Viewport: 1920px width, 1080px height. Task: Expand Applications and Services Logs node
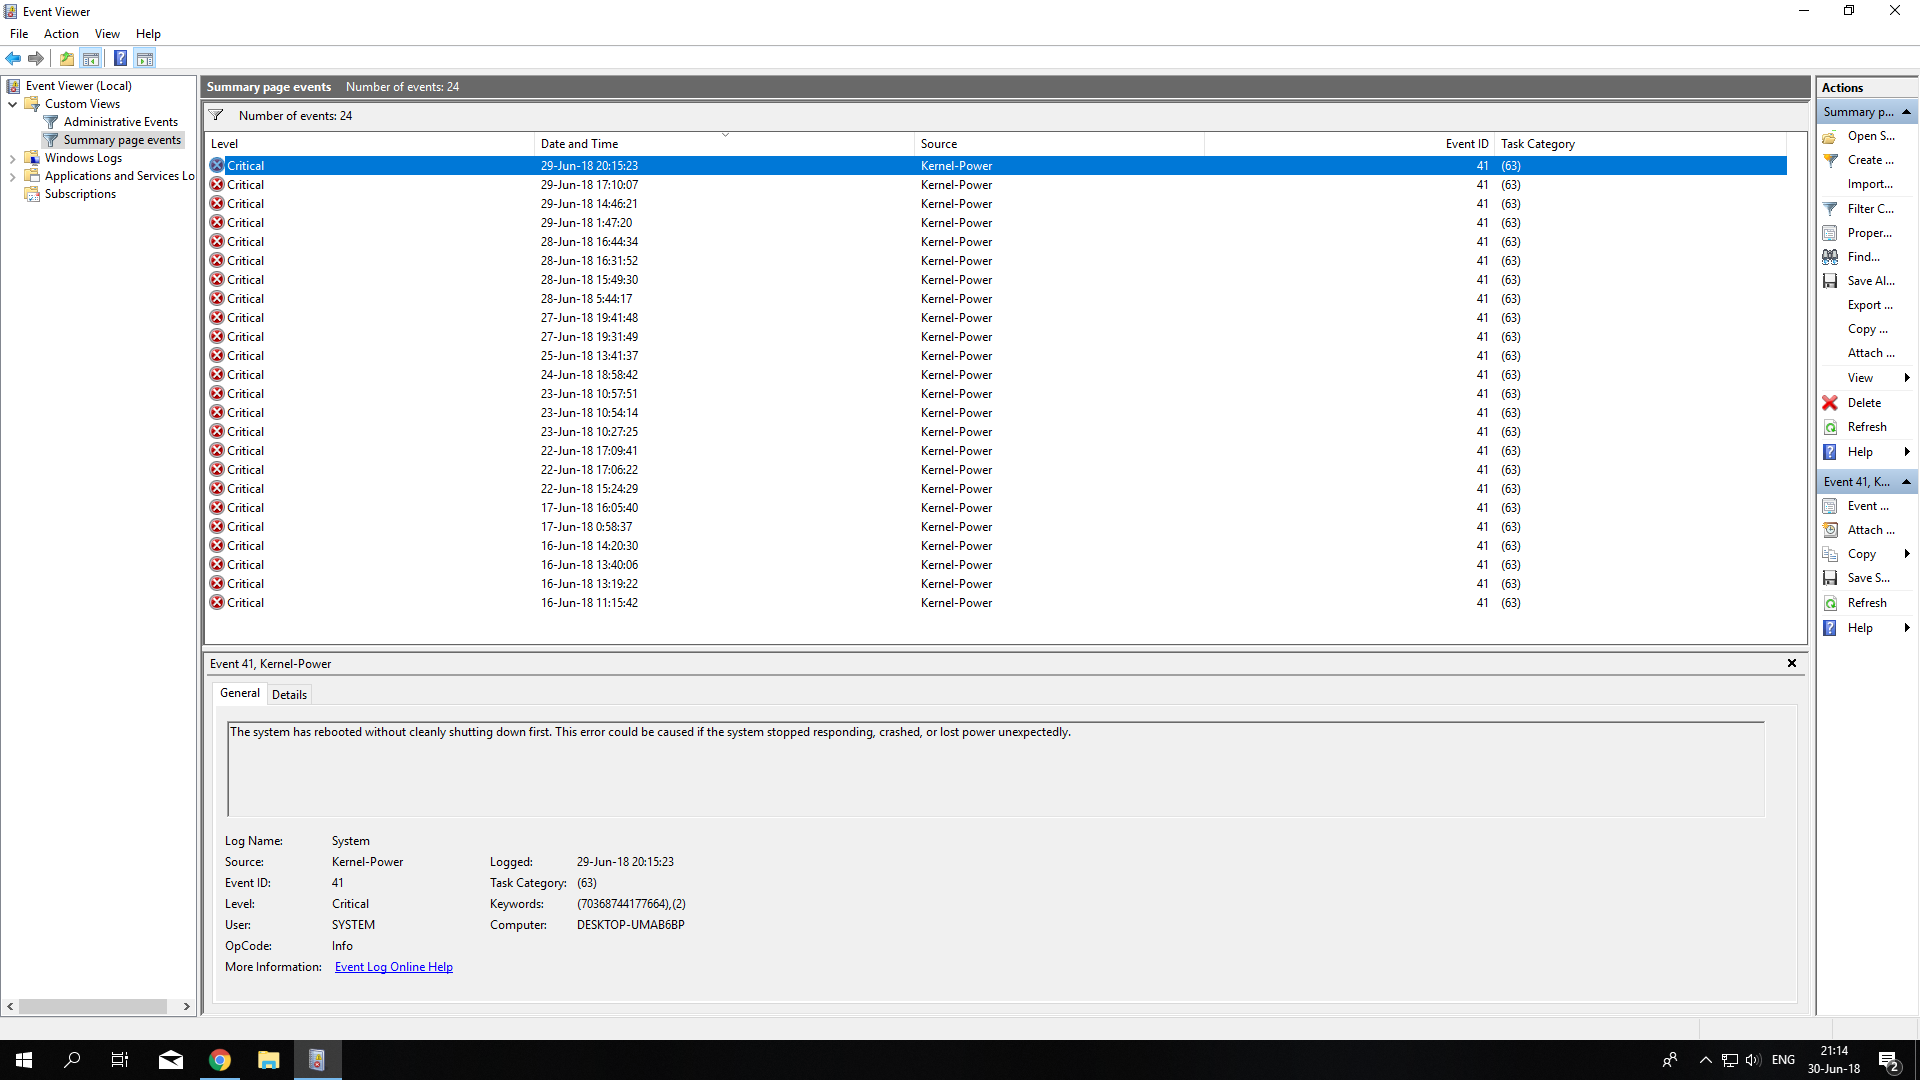tap(12, 176)
